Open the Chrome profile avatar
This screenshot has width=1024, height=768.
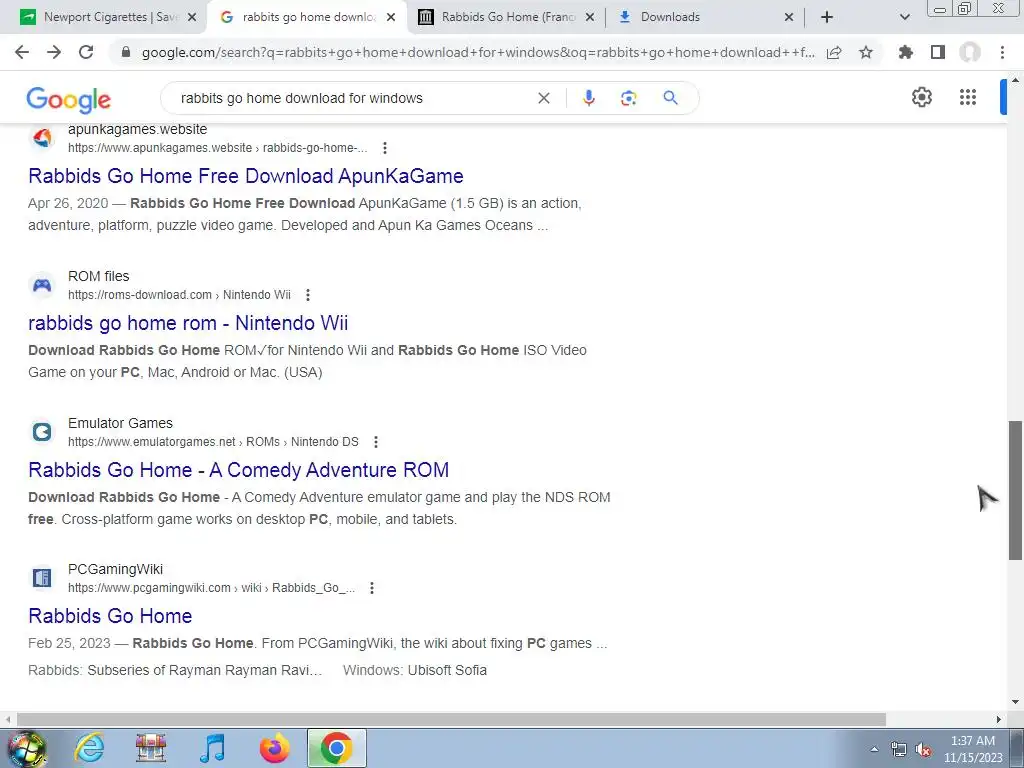tap(970, 52)
